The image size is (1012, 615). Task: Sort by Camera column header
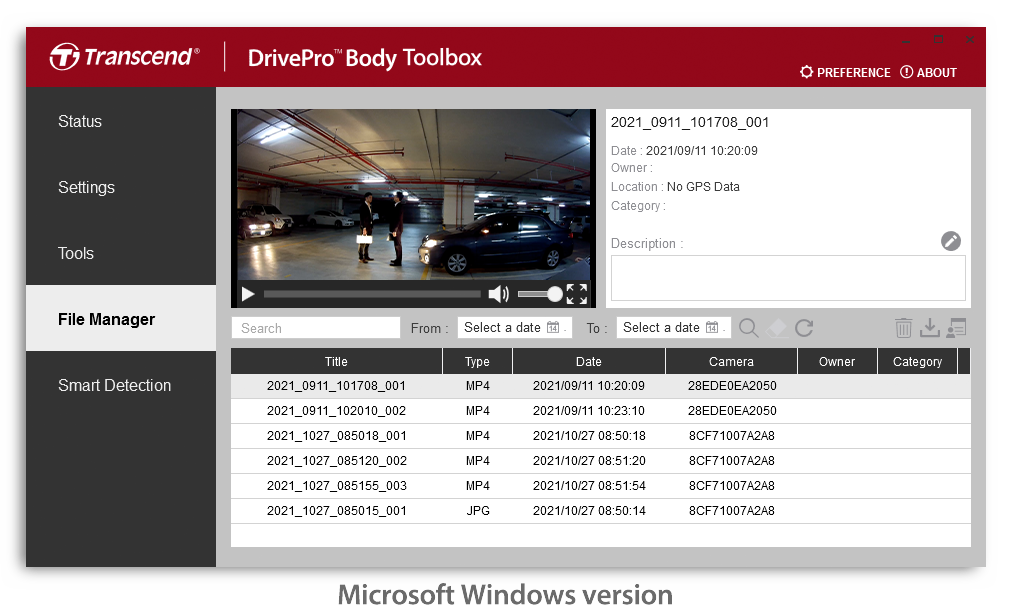(731, 361)
